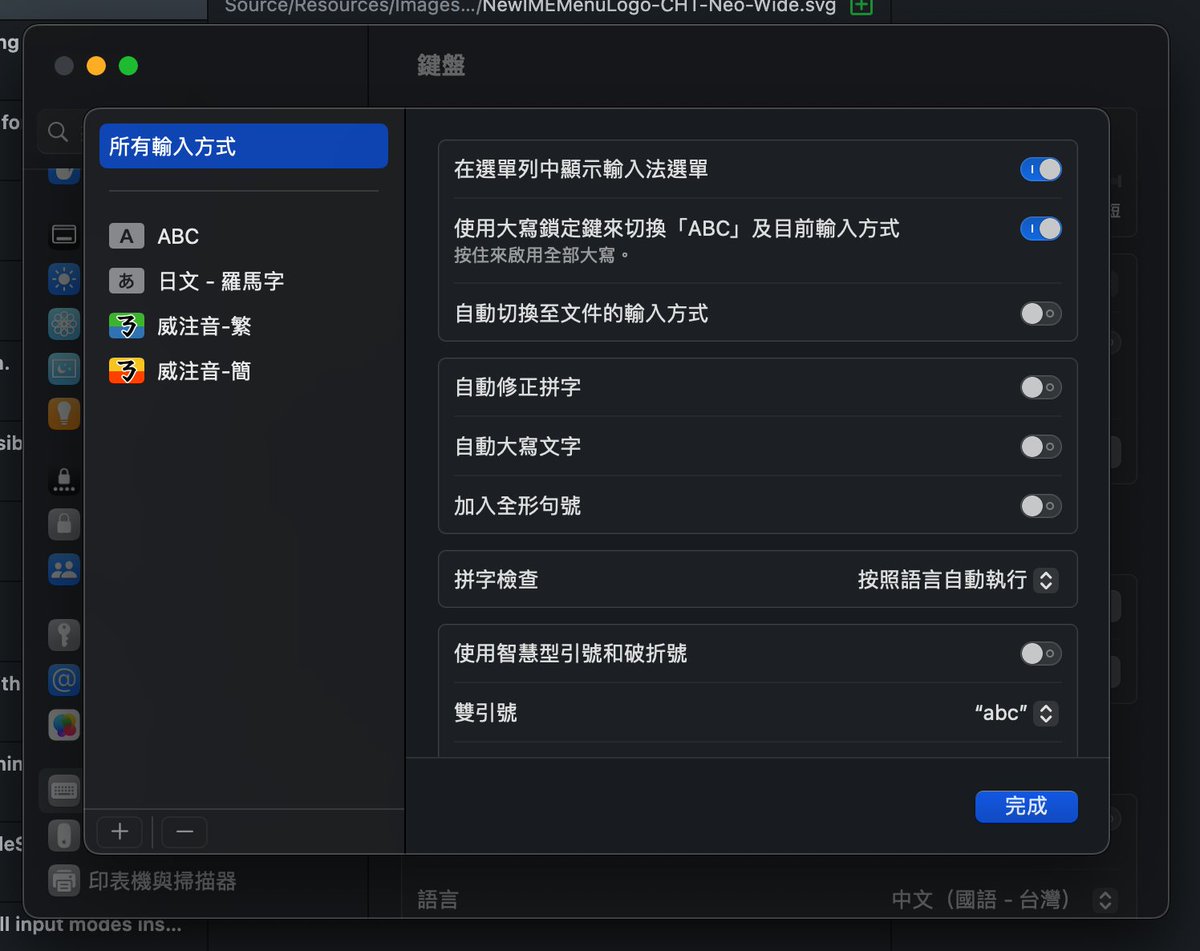Click the 按住來啟用全部大寫。 hint text

point(541,255)
